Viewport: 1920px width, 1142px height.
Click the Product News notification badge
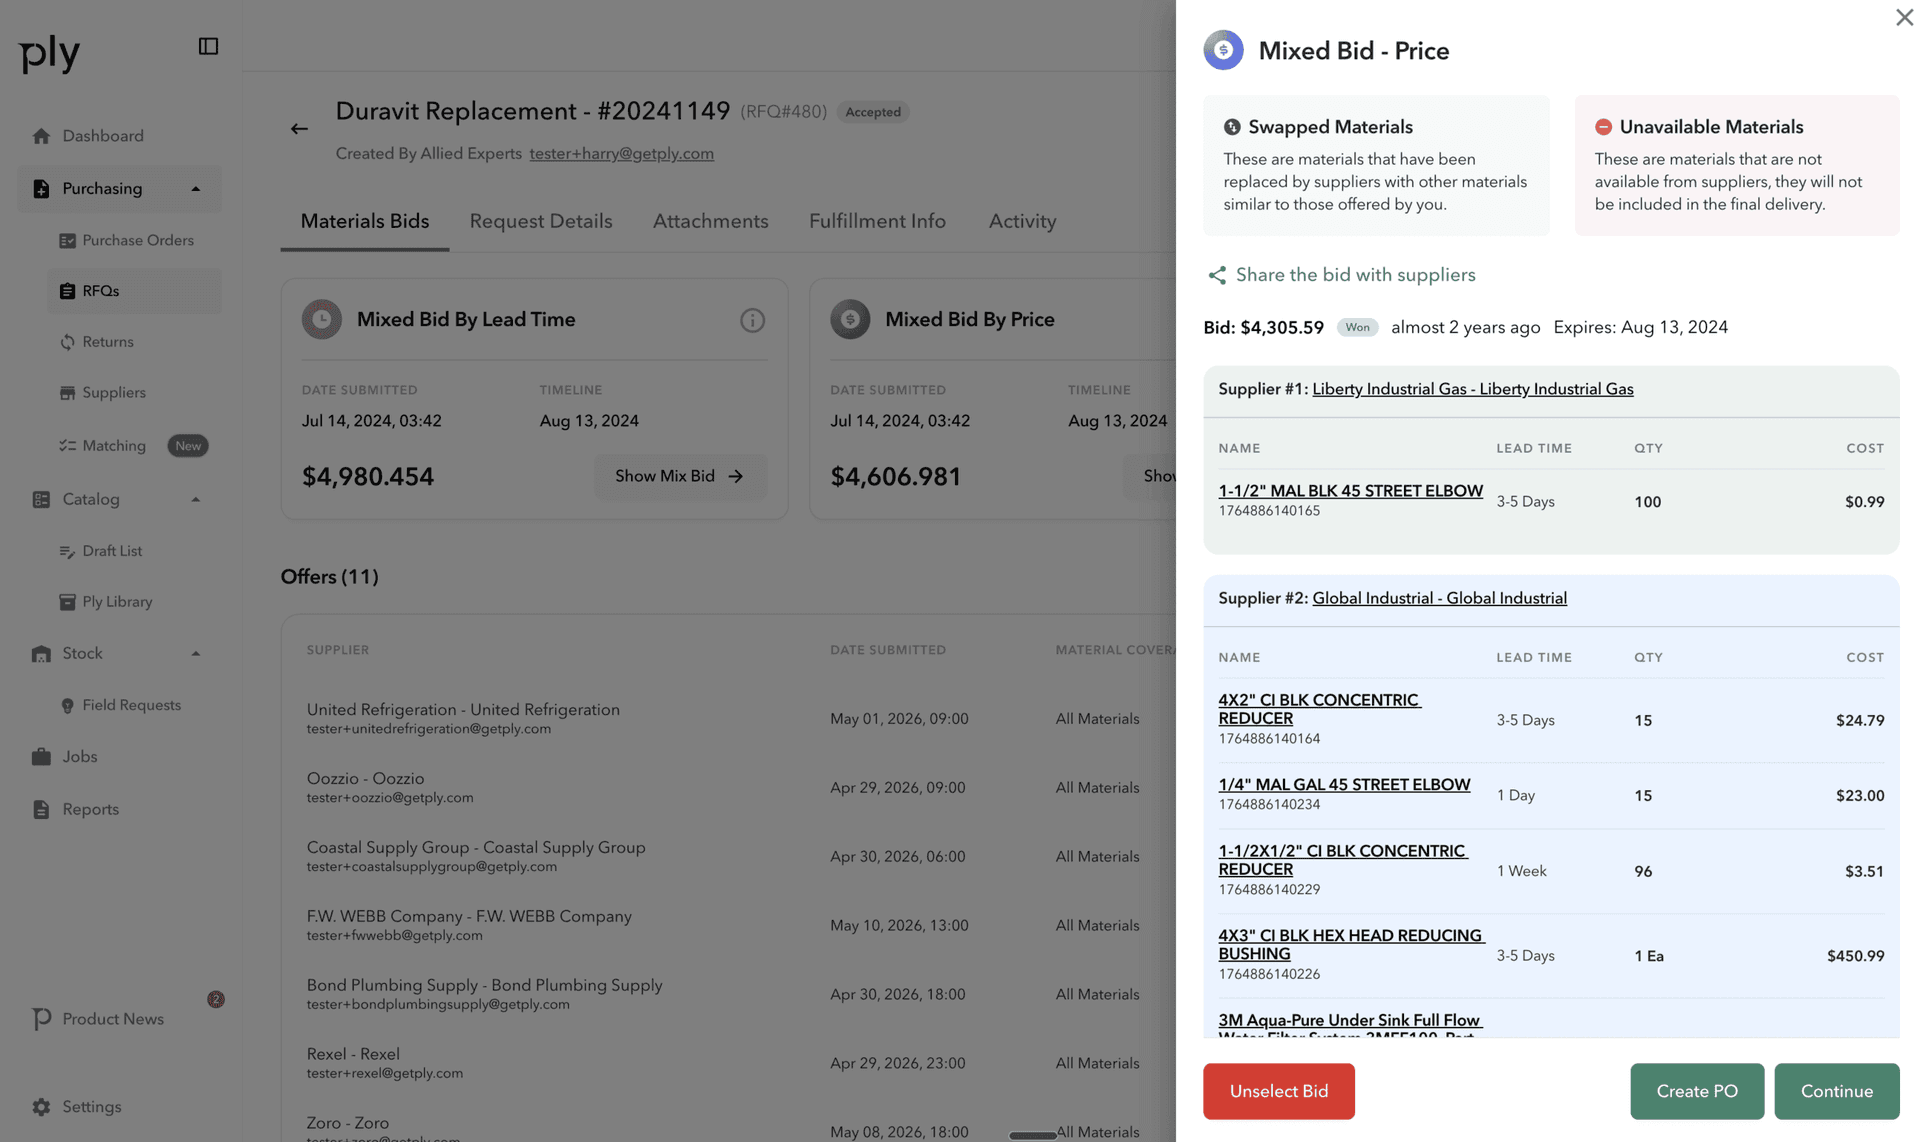pos(216,999)
